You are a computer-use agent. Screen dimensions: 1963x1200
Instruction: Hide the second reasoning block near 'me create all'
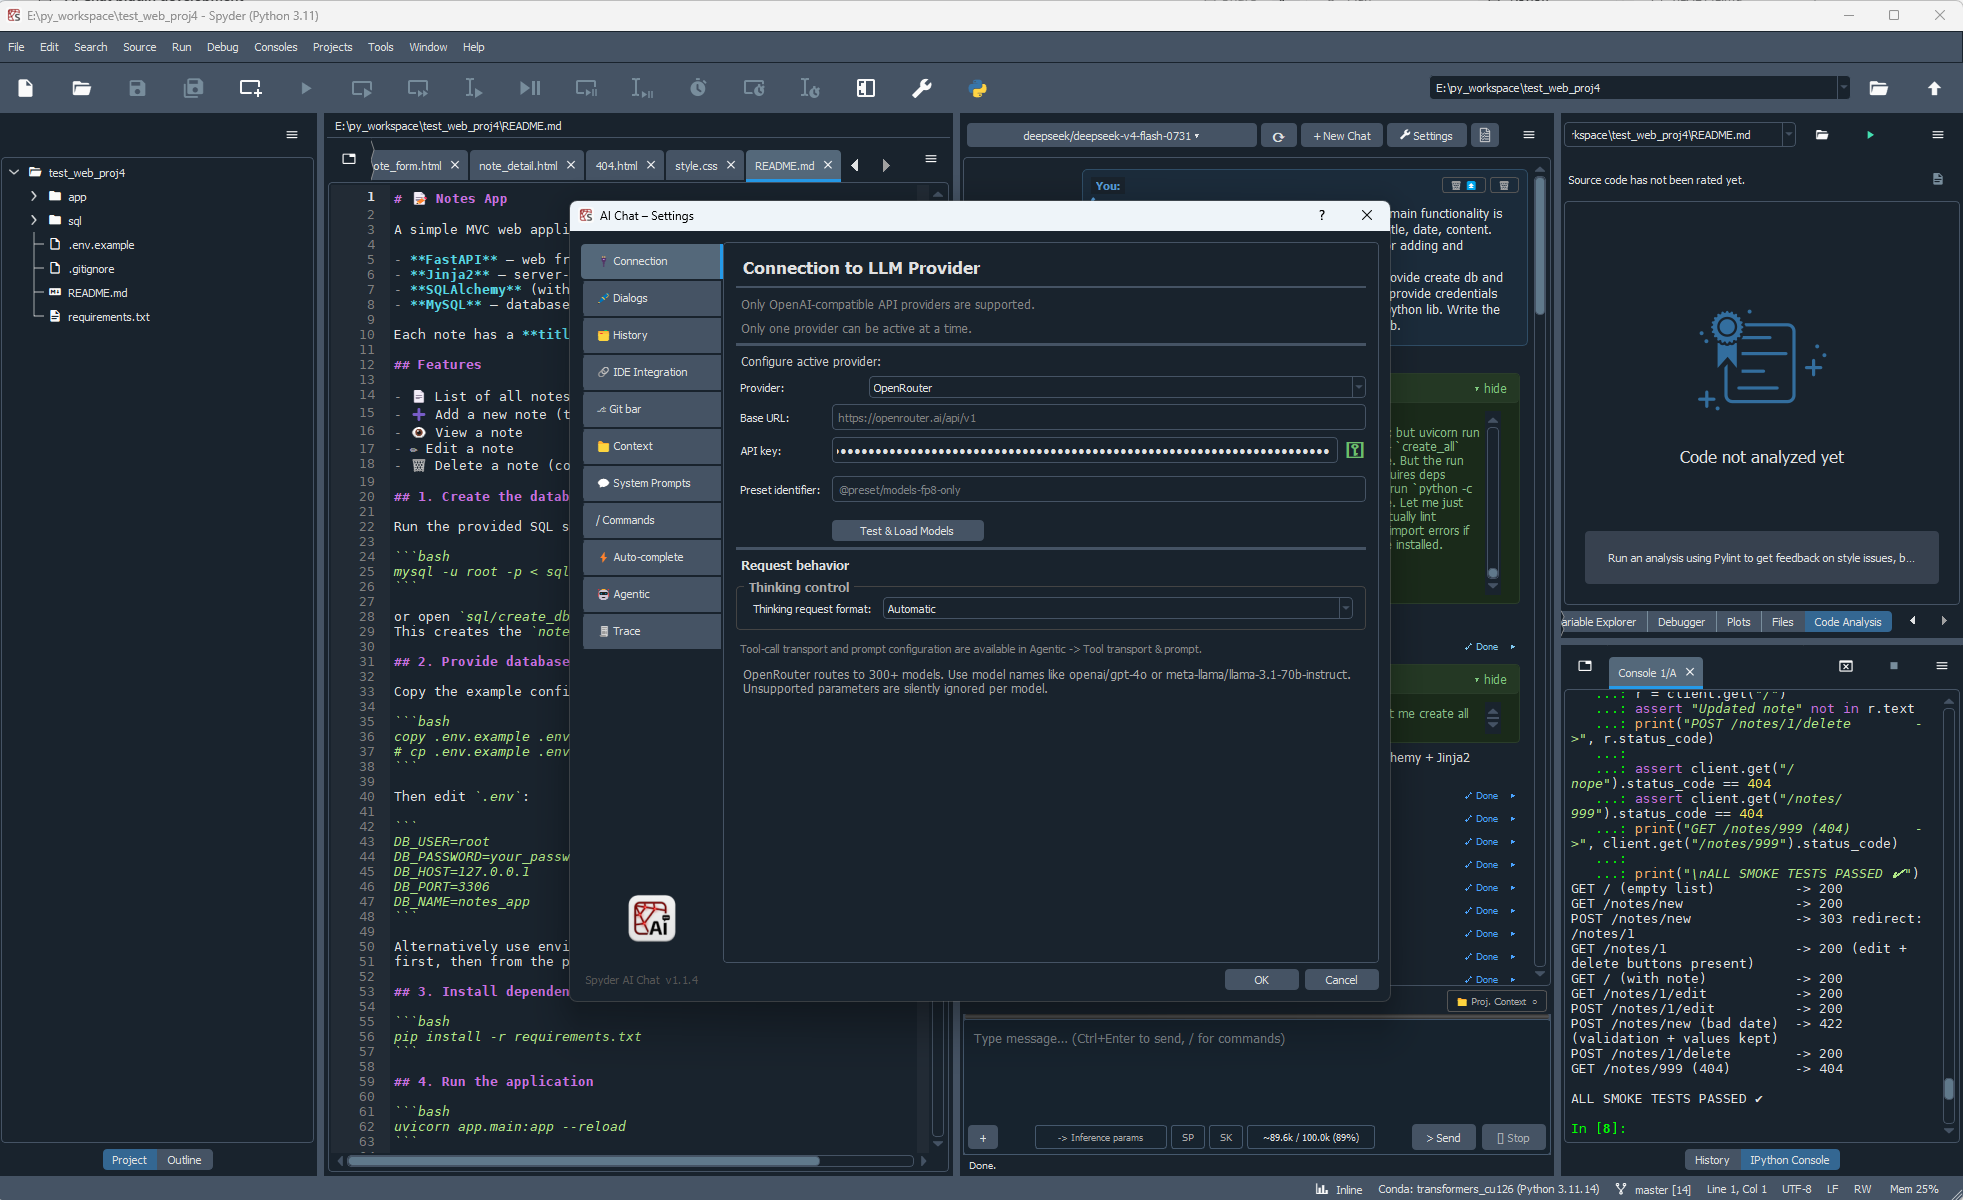[1490, 679]
